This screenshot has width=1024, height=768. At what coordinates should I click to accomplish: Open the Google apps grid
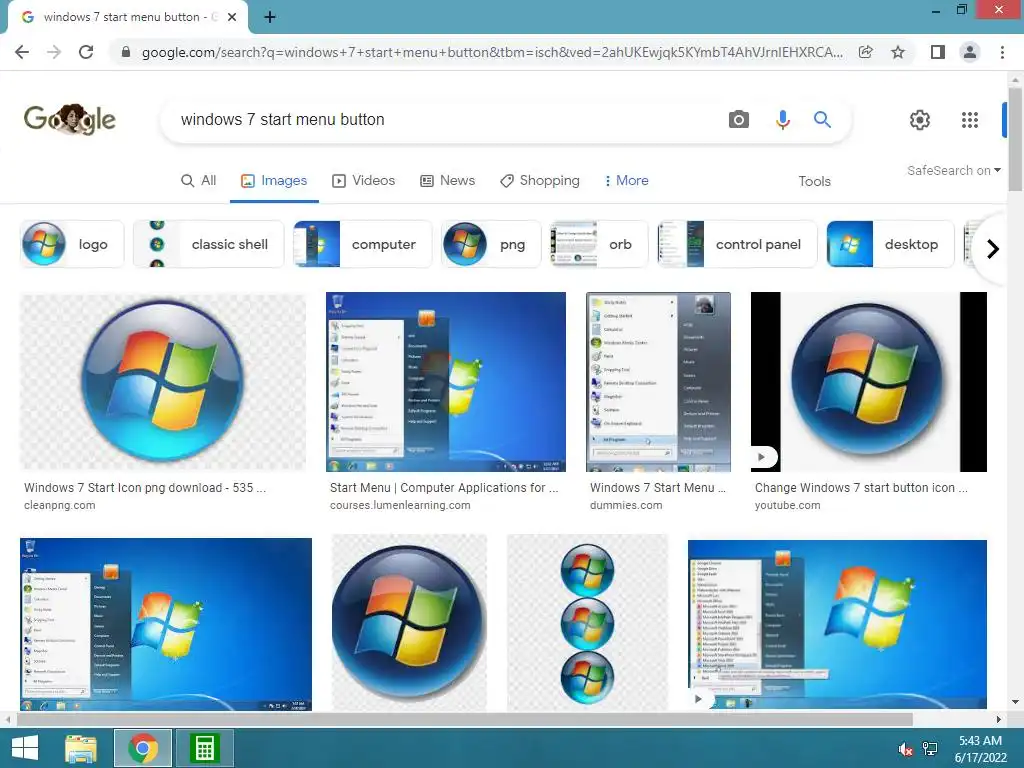point(970,120)
